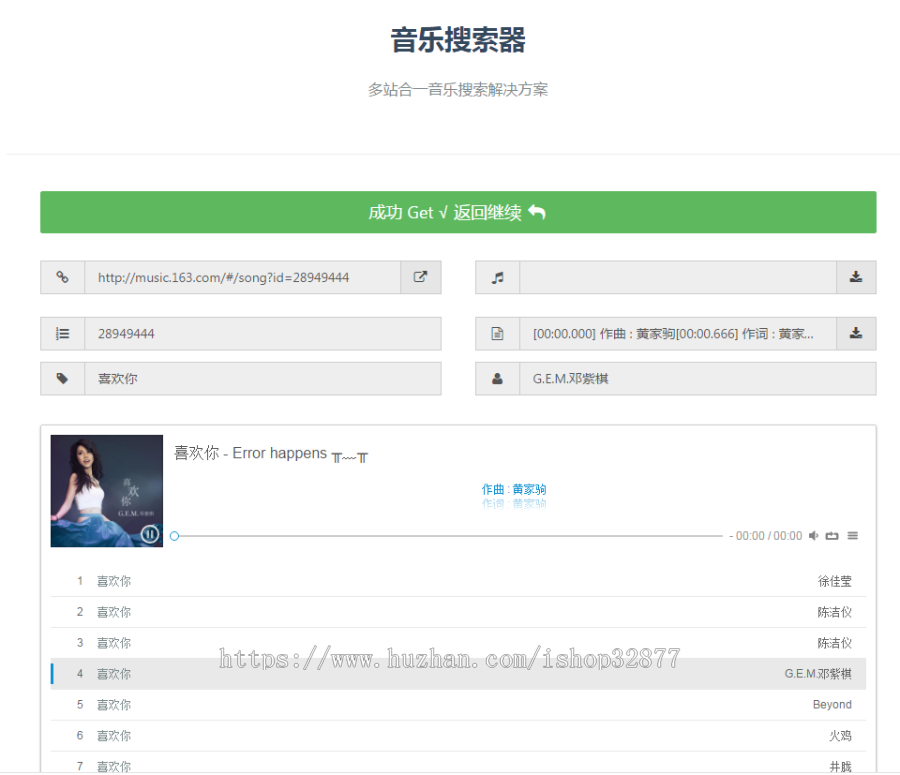This screenshot has width=900, height=775.
Task: Click the user icon beside G.E.M.邓紫棋
Action: 498,378
